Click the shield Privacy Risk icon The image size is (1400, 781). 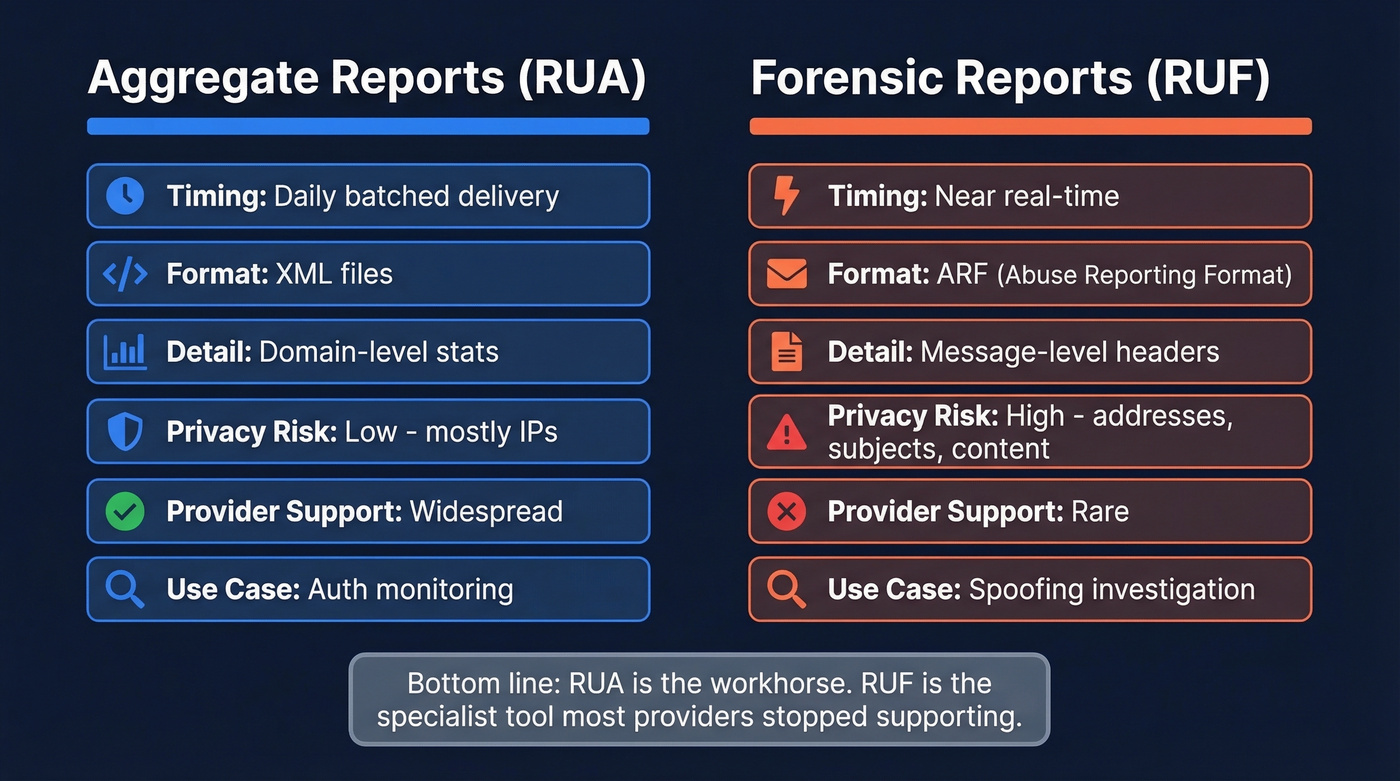(x=124, y=430)
